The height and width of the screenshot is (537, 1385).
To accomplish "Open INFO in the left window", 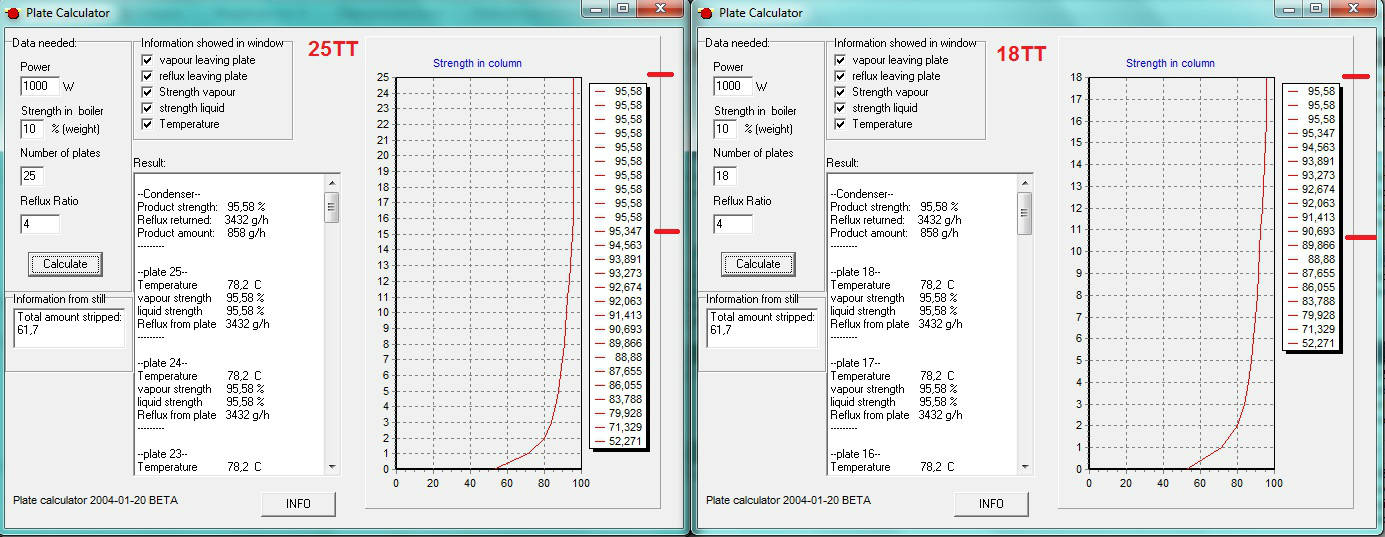I will click(298, 504).
